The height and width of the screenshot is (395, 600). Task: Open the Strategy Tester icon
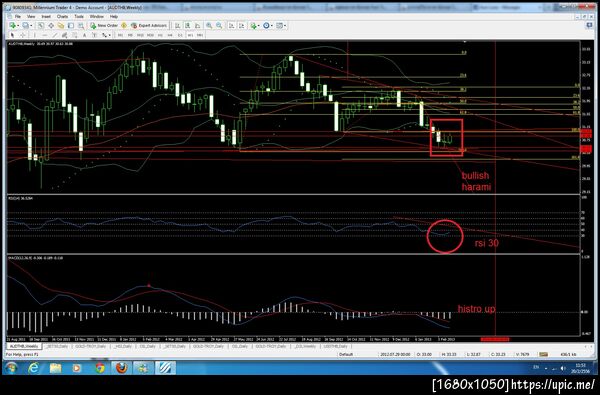tap(81, 26)
